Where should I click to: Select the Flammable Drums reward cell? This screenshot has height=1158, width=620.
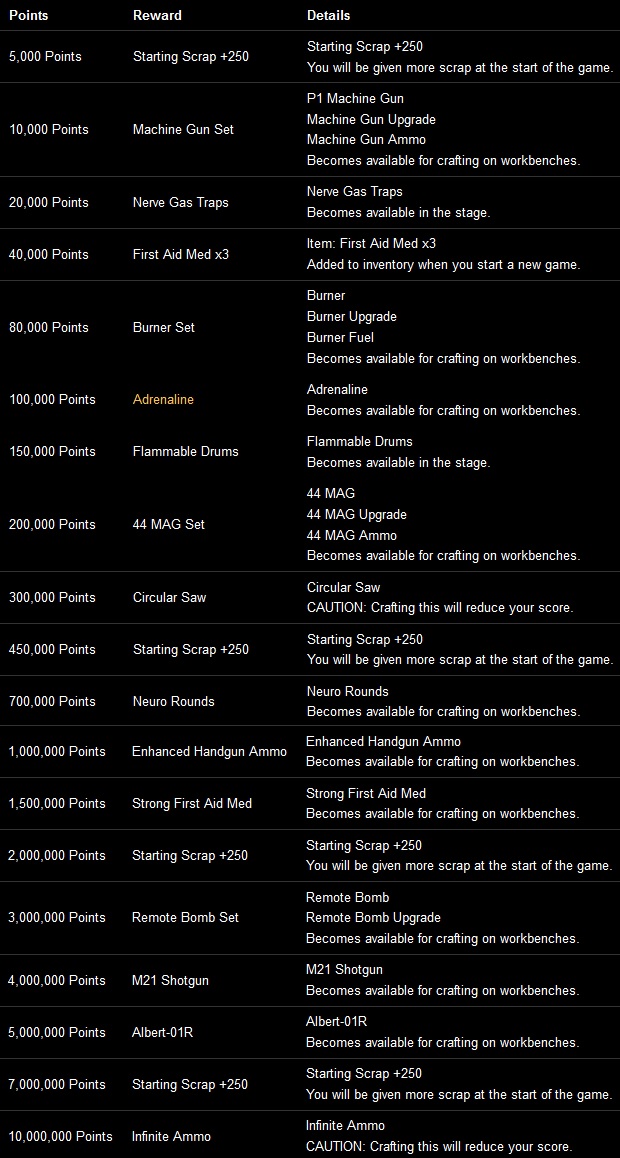pyautogui.click(x=185, y=451)
